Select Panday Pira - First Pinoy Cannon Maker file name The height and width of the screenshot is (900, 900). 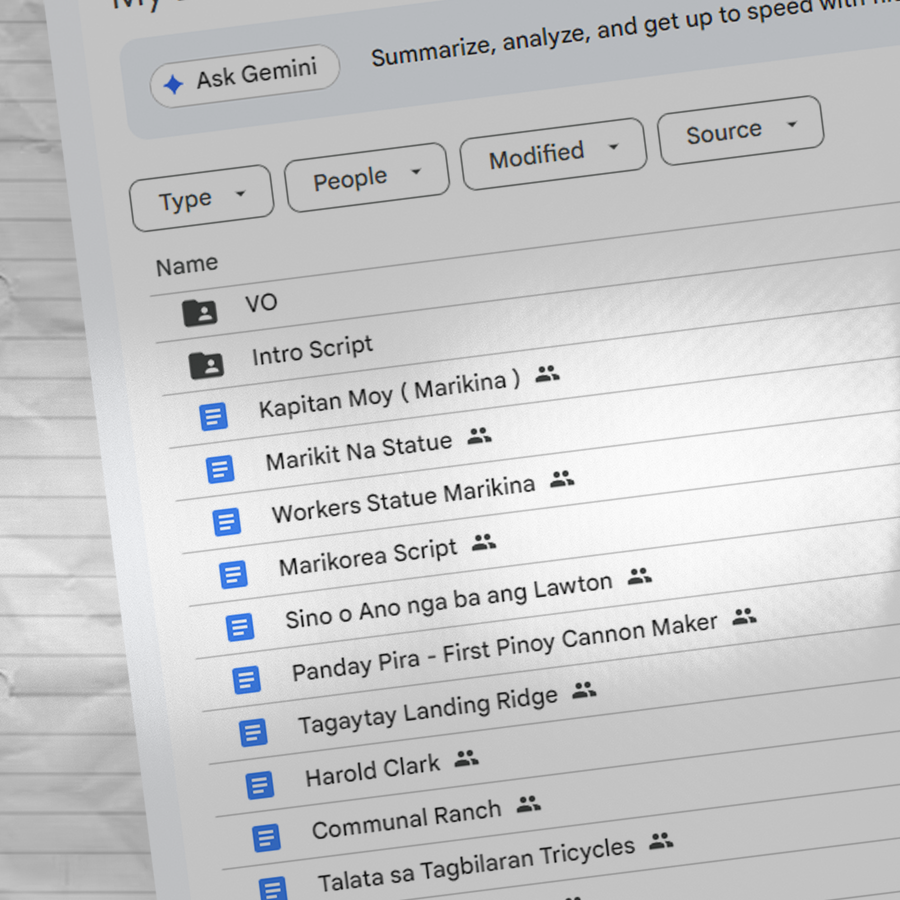(505, 647)
